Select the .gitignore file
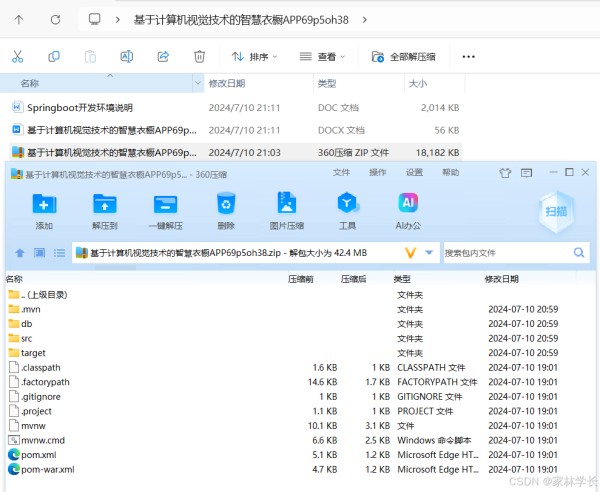 pos(35,397)
